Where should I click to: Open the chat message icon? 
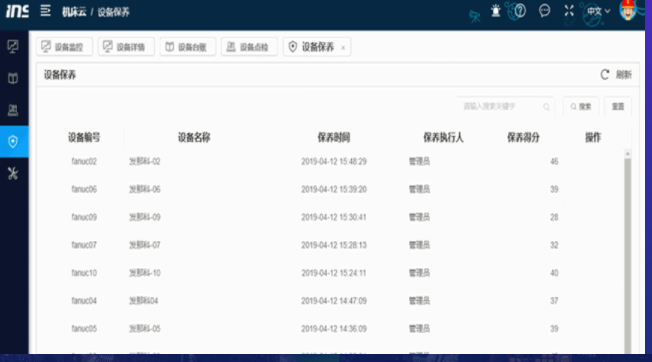544,10
